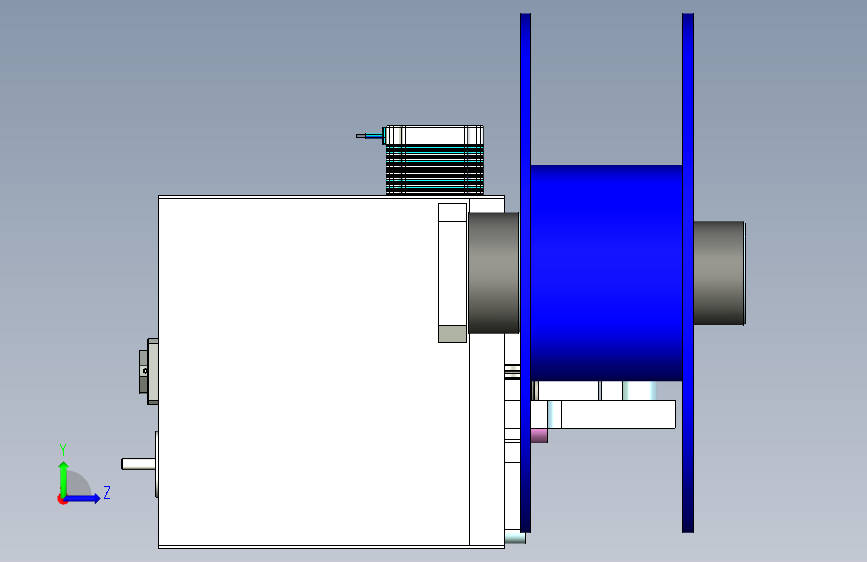Viewport: 867px width, 562px height.
Task: Select the gray connector on housing's left side
Action: 149,371
